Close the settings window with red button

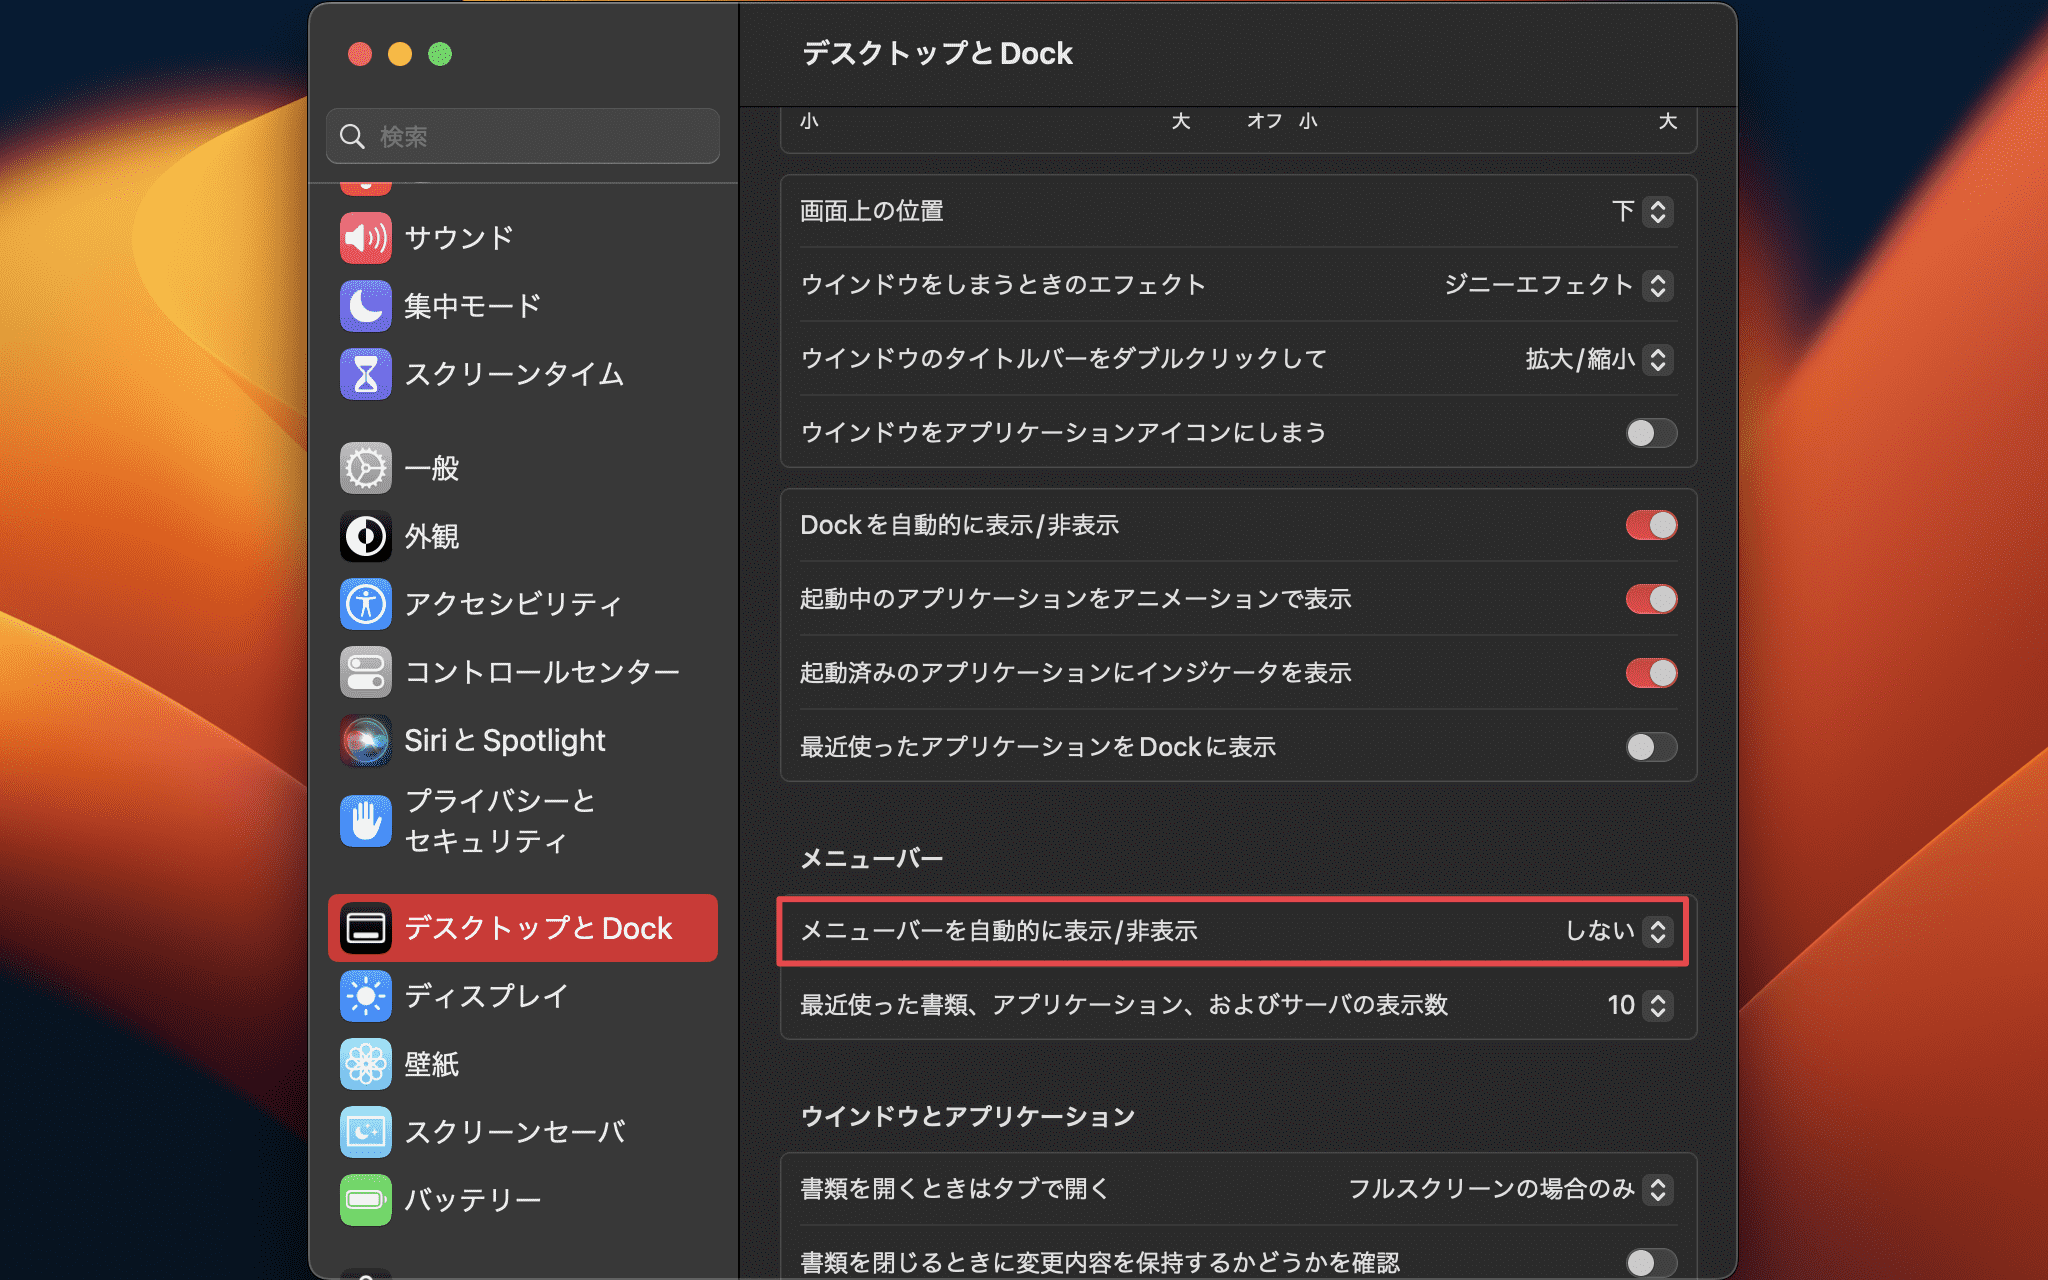(360, 54)
